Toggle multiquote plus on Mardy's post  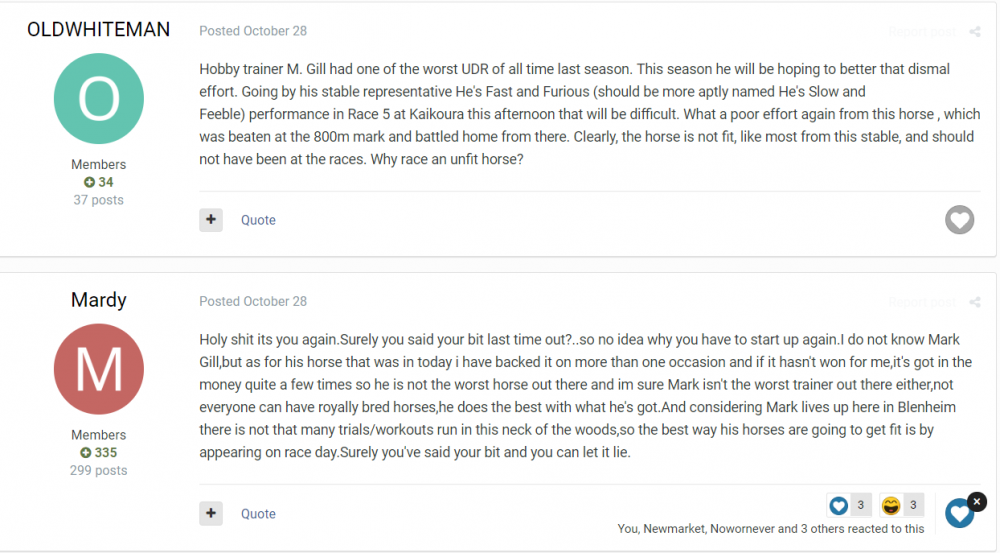point(211,514)
